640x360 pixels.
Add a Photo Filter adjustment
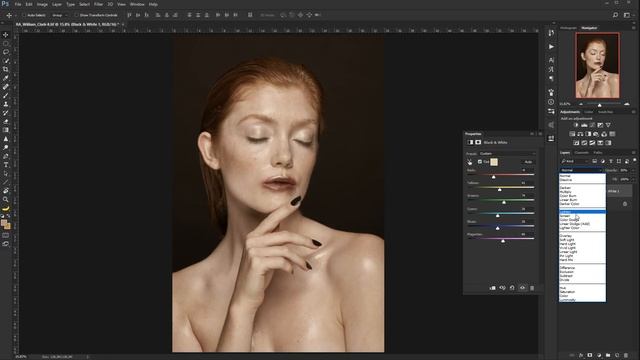596,134
